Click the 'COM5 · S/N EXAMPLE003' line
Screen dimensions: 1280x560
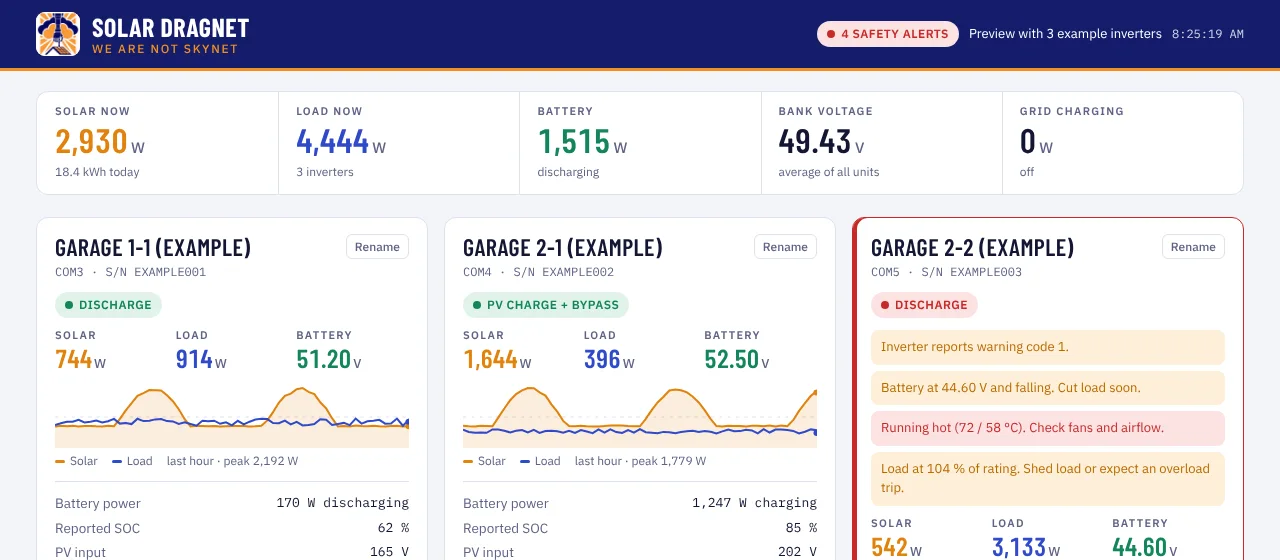pos(946,272)
